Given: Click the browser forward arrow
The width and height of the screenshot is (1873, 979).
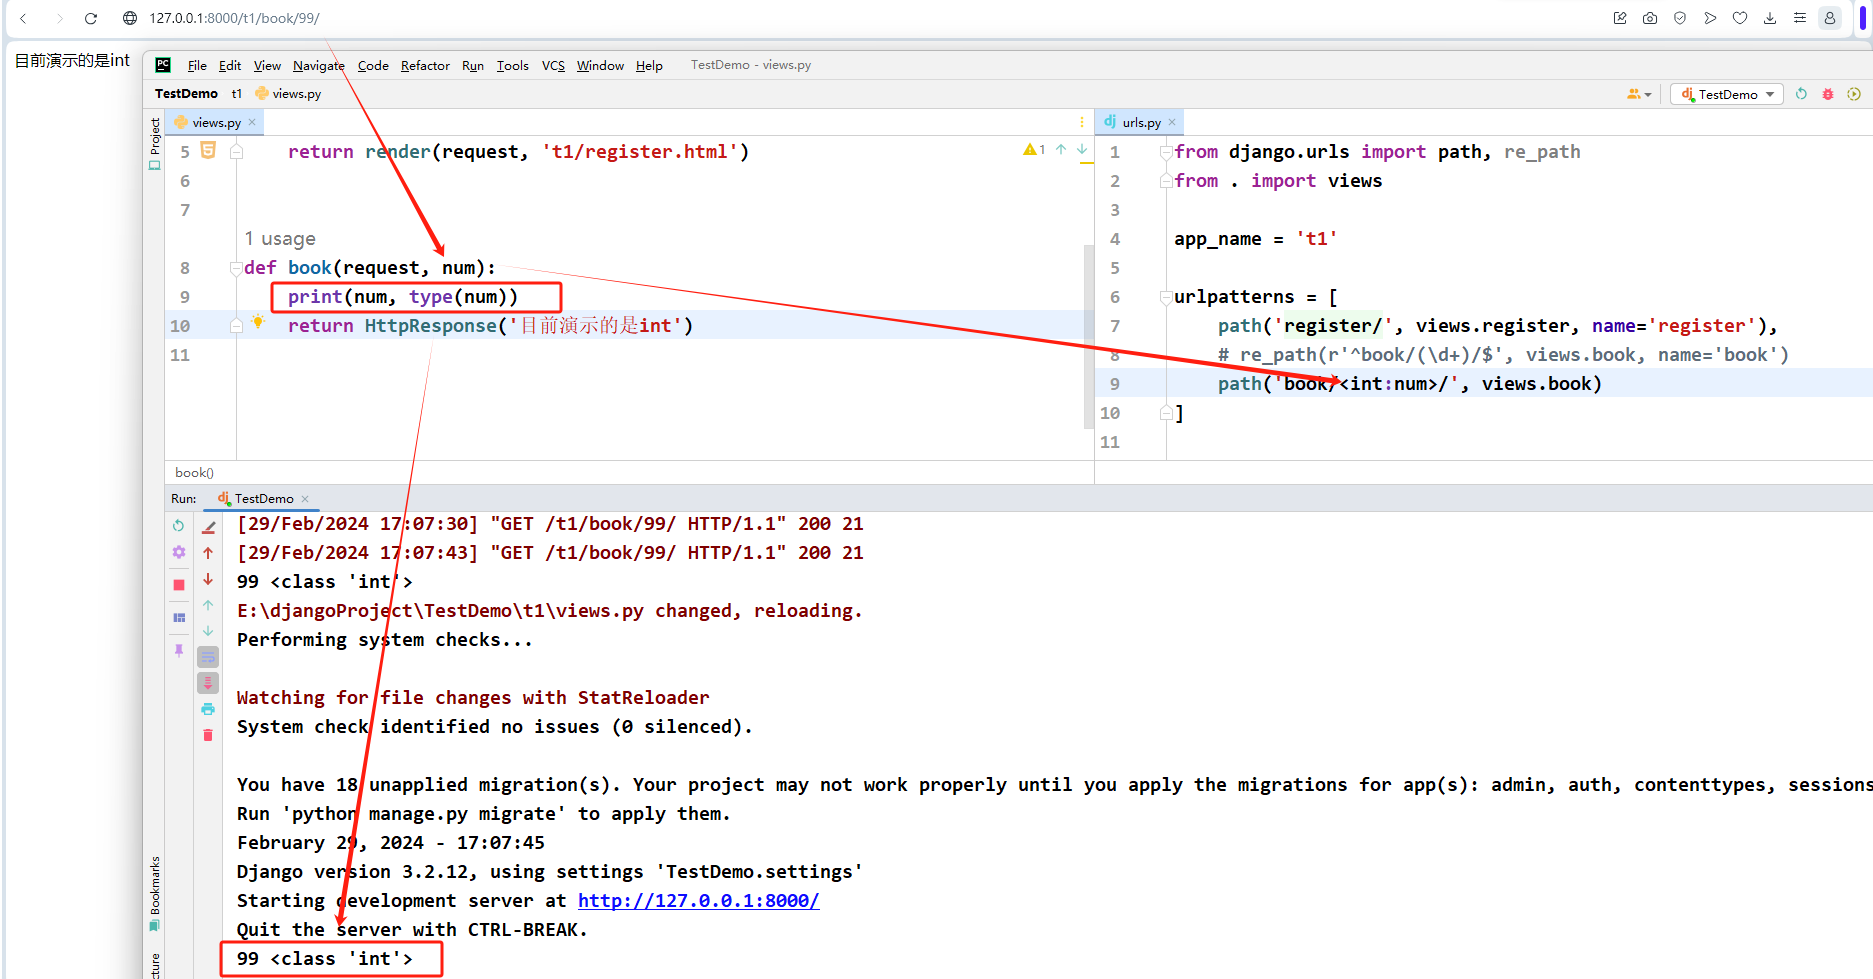Looking at the screenshot, I should pos(59,18).
